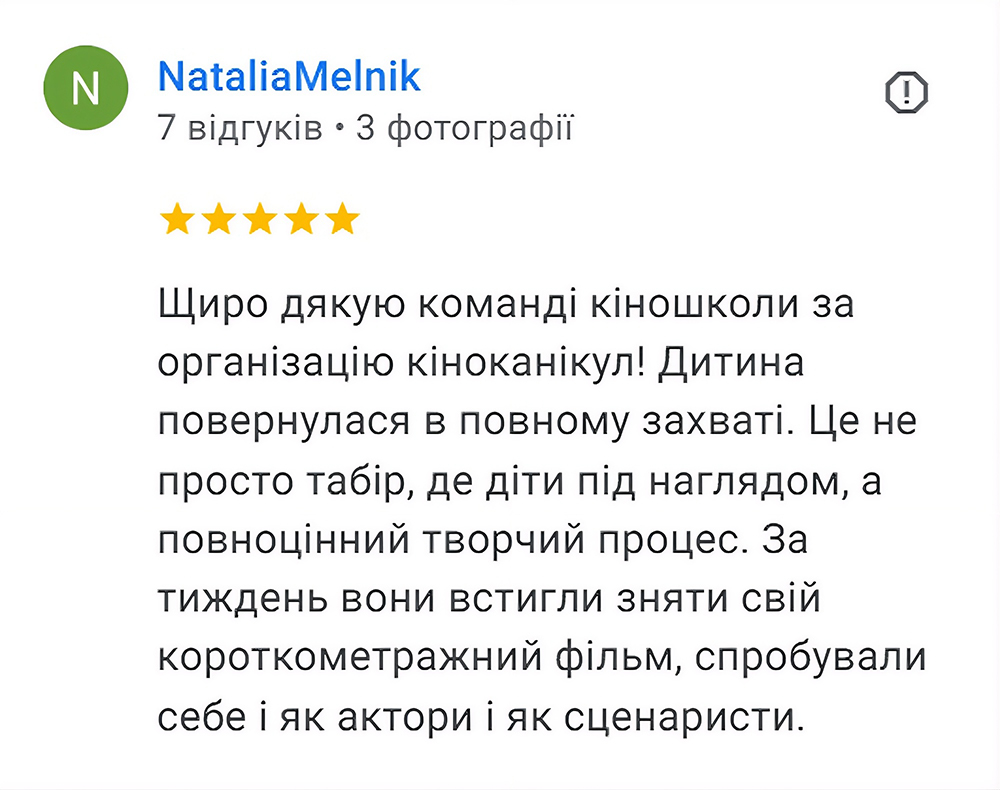Click the word "короткометражний" in the review
Image resolution: width=1000 pixels, height=790 pixels.
point(348,659)
